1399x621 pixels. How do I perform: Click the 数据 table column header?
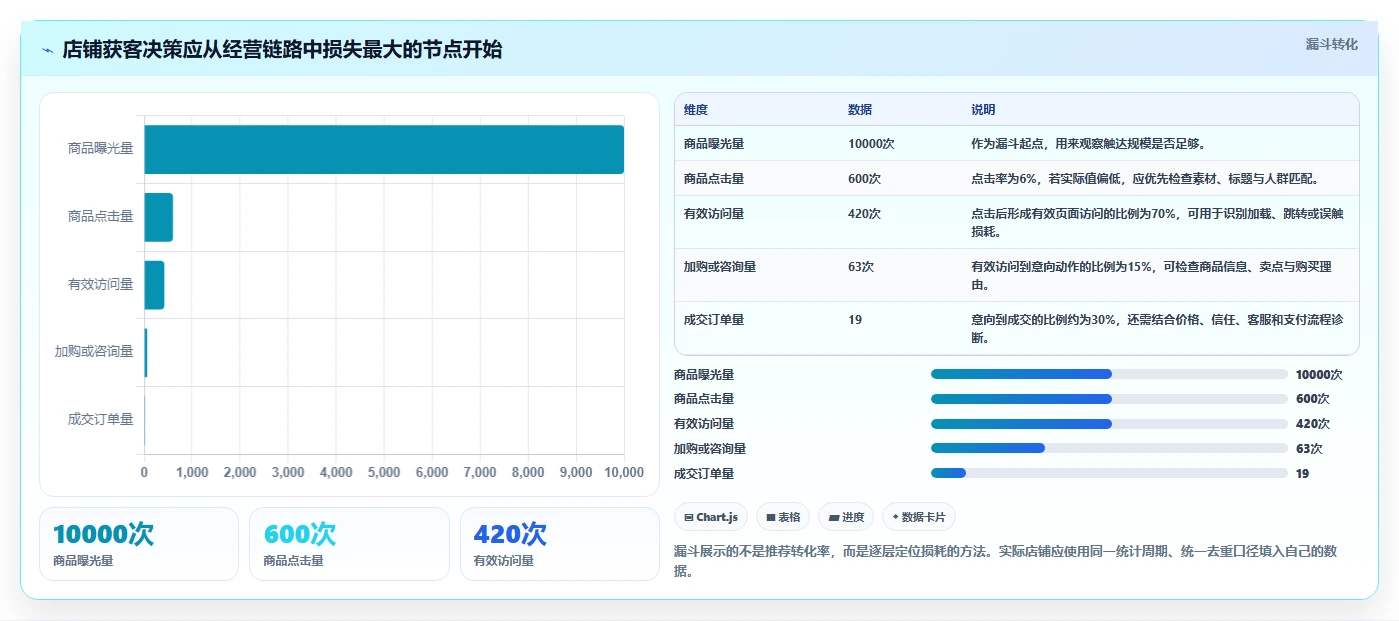(860, 110)
